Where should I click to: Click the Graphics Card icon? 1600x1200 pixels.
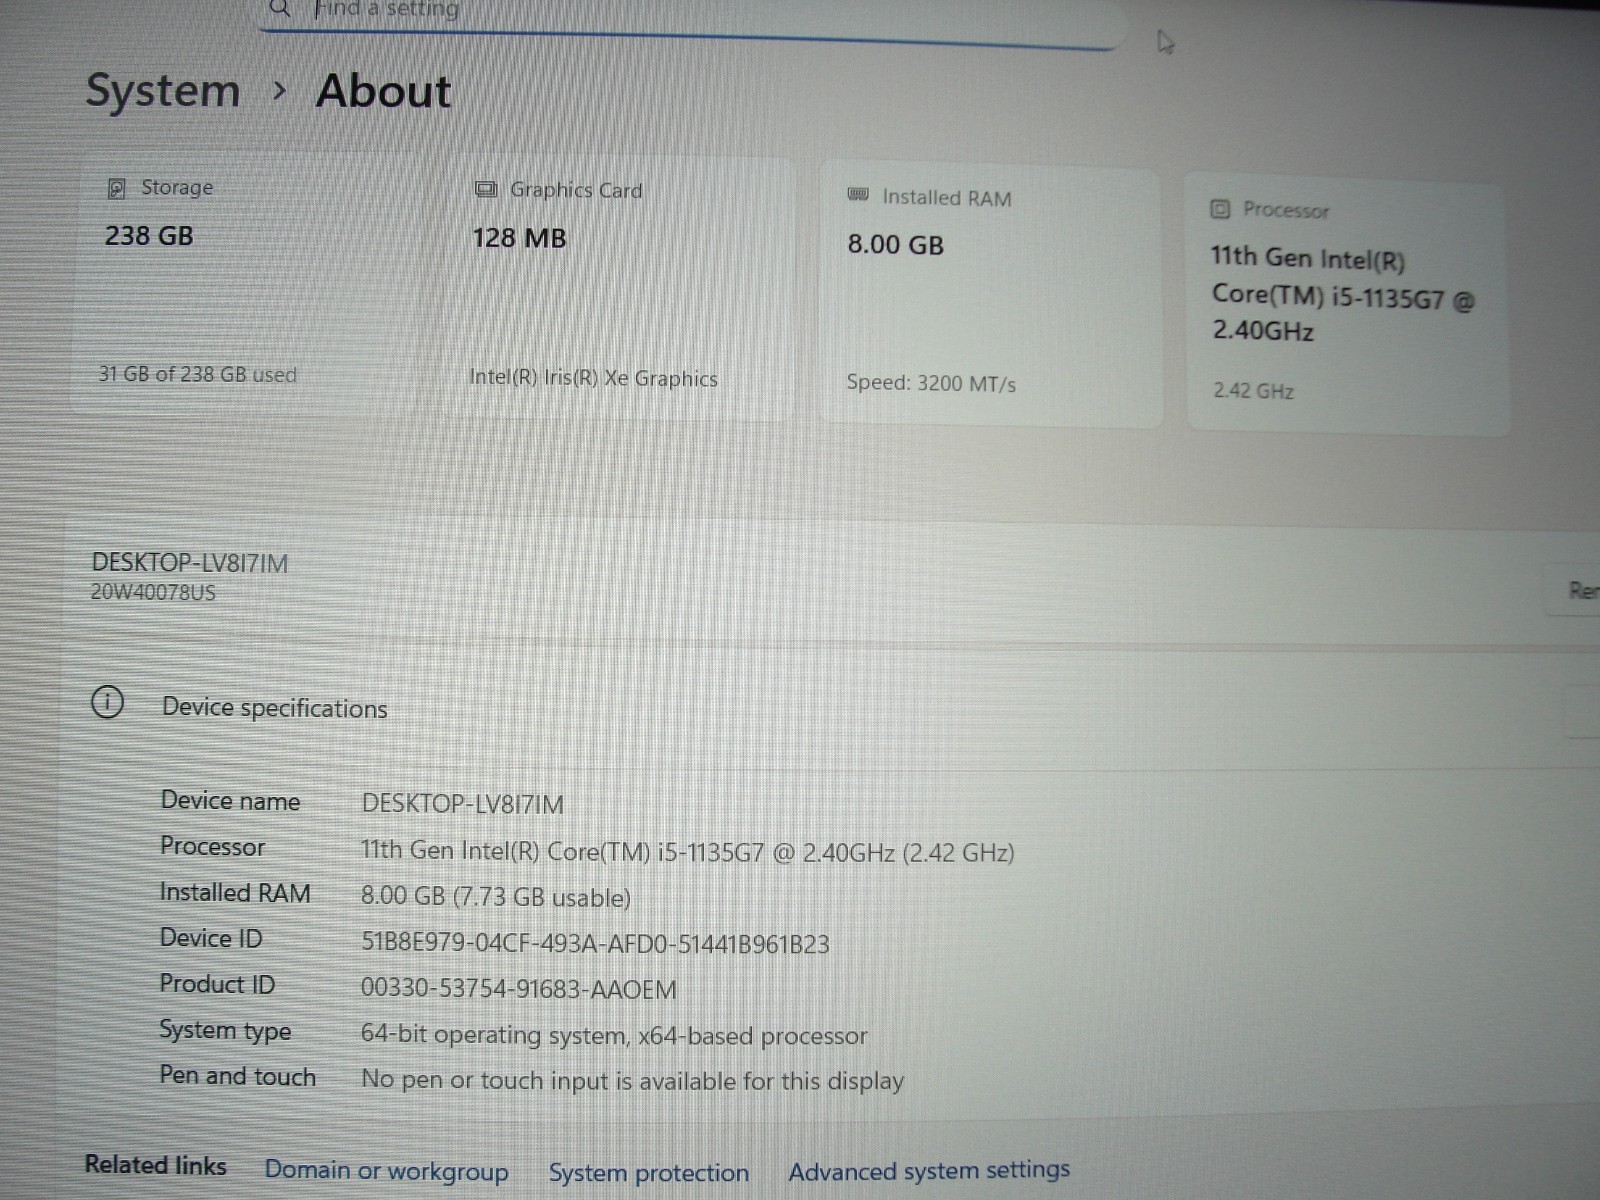pyautogui.click(x=486, y=190)
